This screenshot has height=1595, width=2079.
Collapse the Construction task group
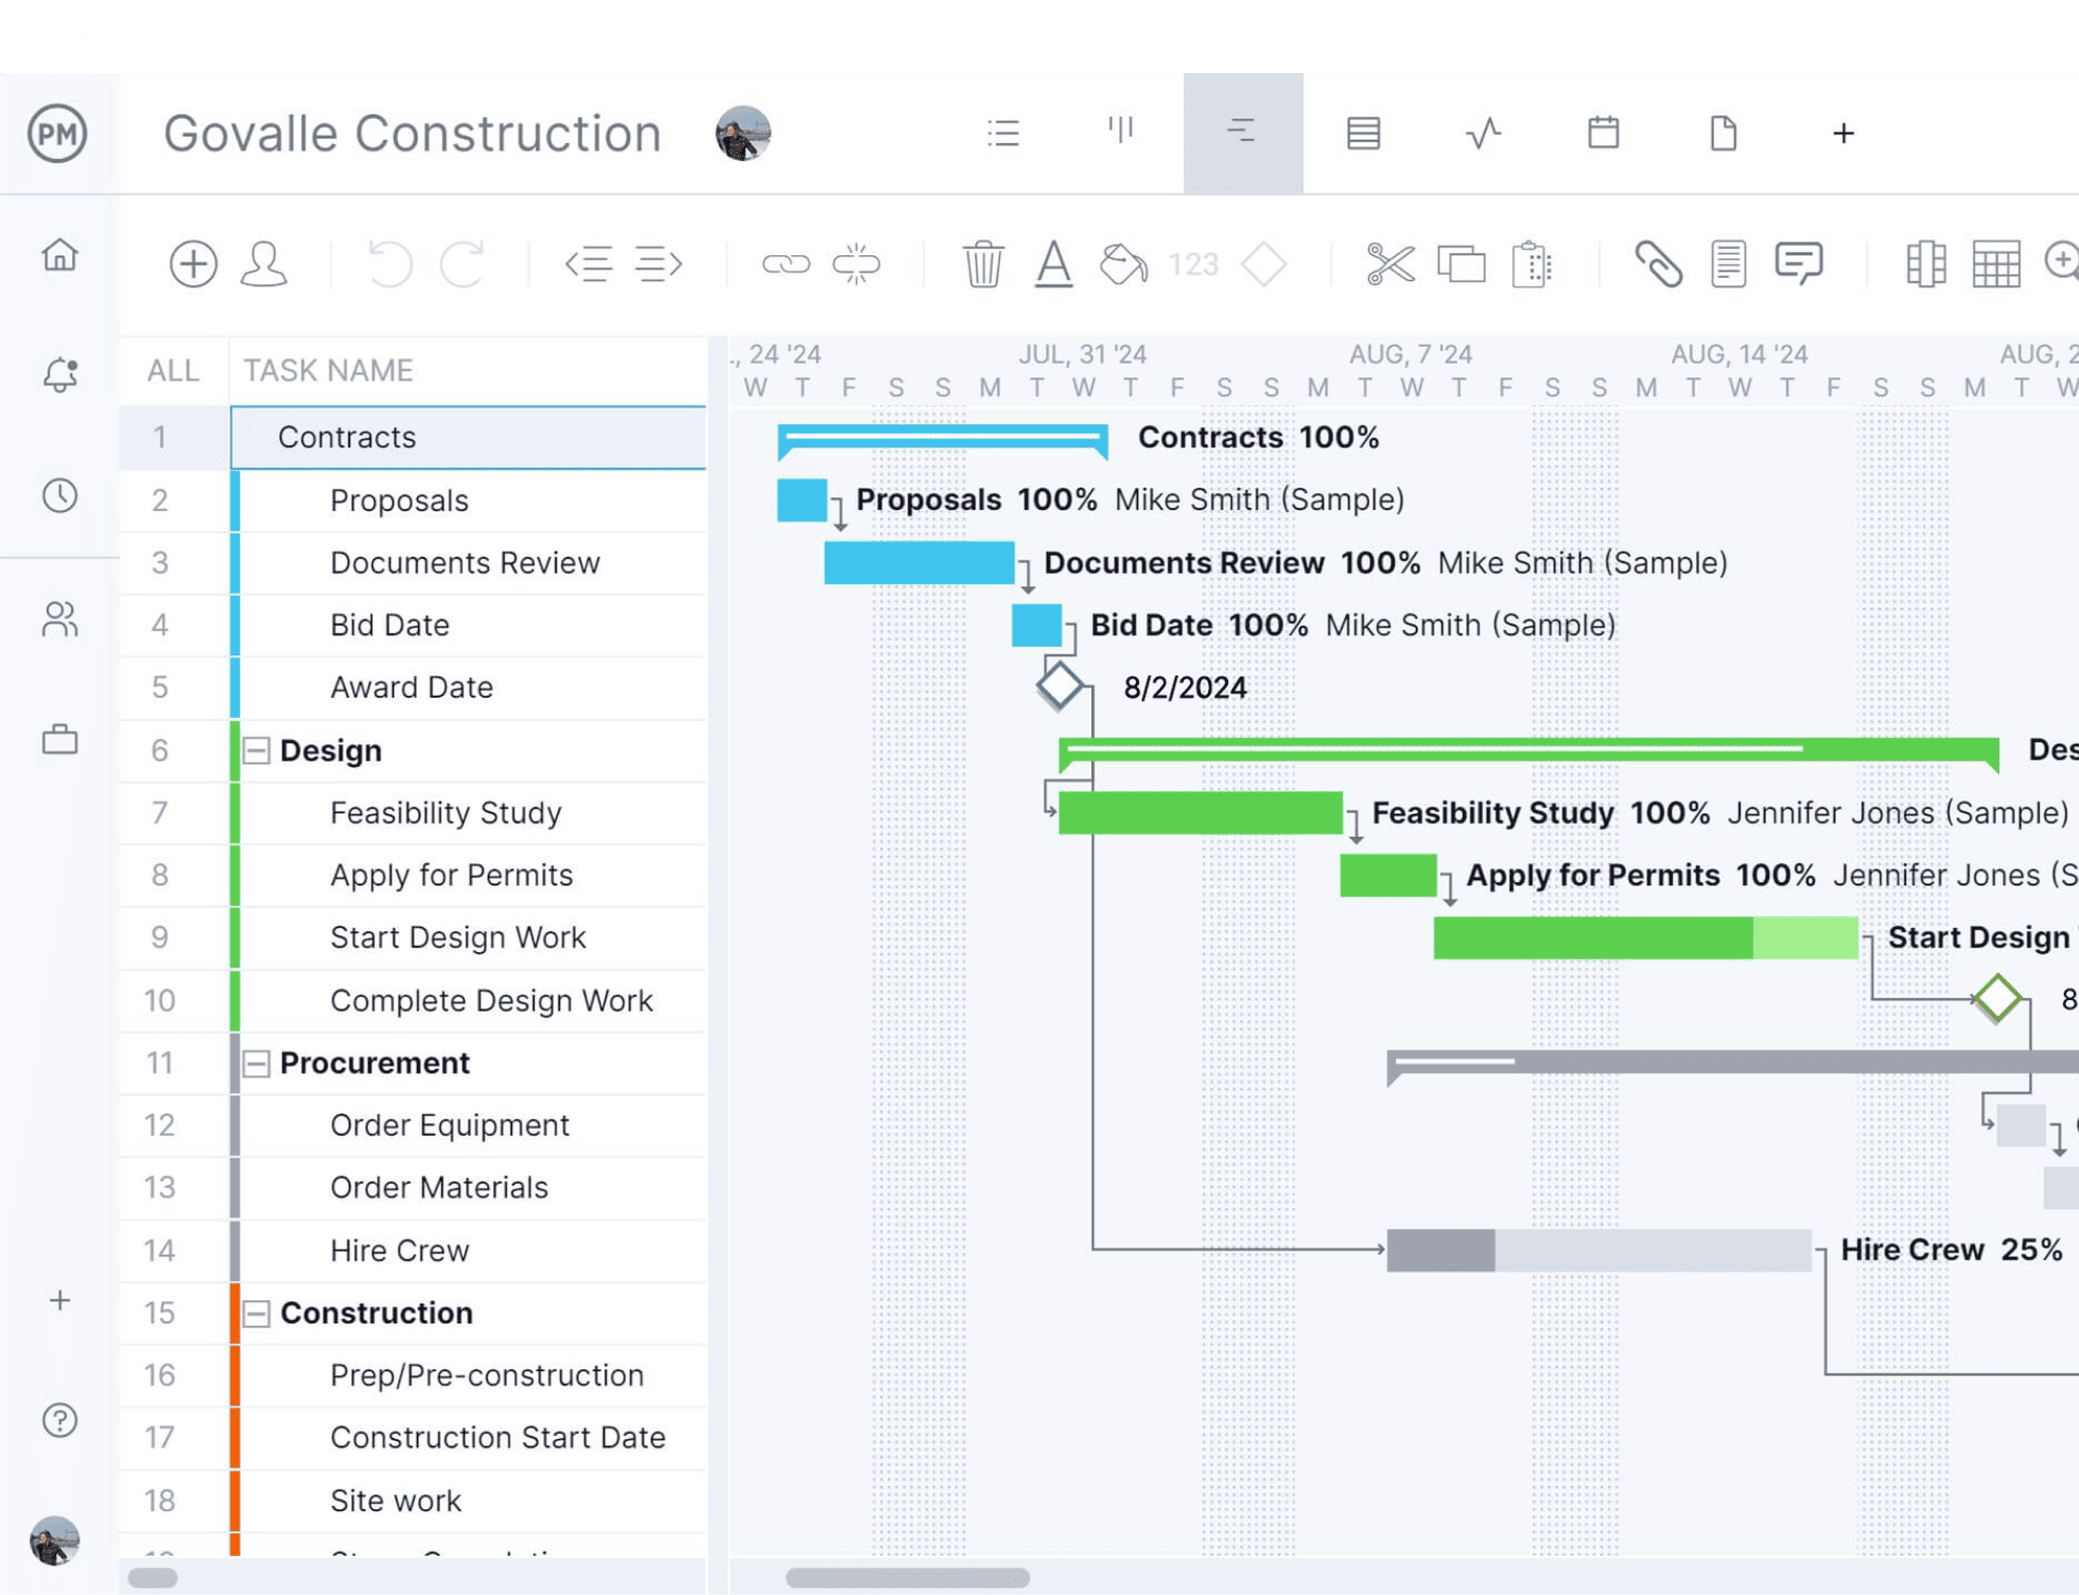(x=257, y=1313)
